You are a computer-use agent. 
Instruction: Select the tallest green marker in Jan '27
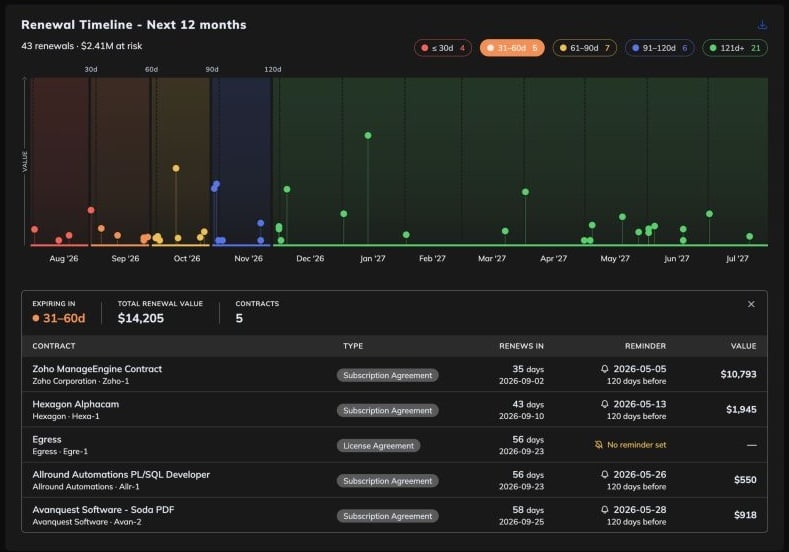(368, 135)
